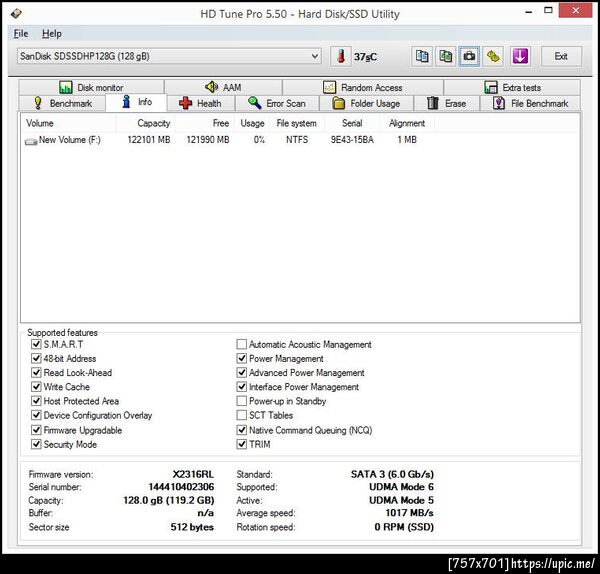Viewport: 600px width, 574px height.
Task: Switch to the File Benchmark tab
Action: [530, 103]
